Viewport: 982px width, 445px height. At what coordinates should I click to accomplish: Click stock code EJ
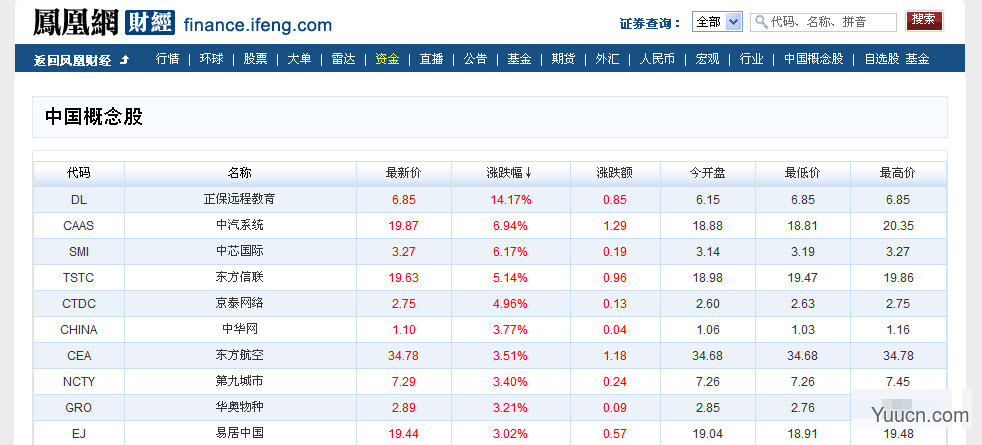(79, 434)
